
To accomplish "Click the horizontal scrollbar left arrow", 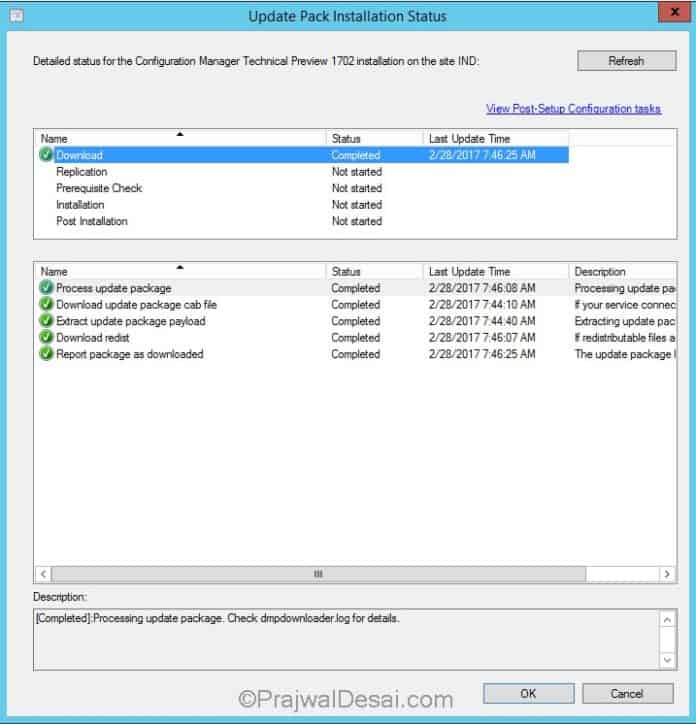I will 43,574.
